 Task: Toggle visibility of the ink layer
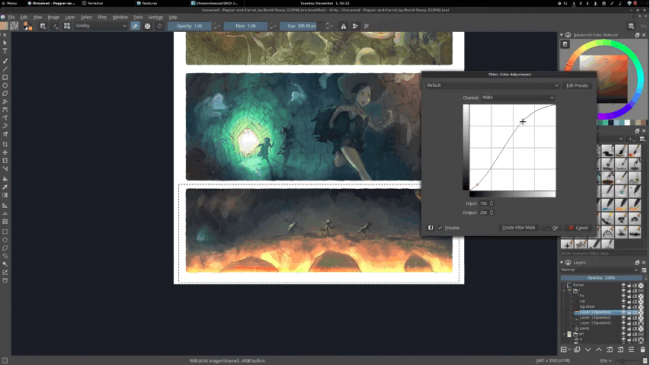(623, 302)
